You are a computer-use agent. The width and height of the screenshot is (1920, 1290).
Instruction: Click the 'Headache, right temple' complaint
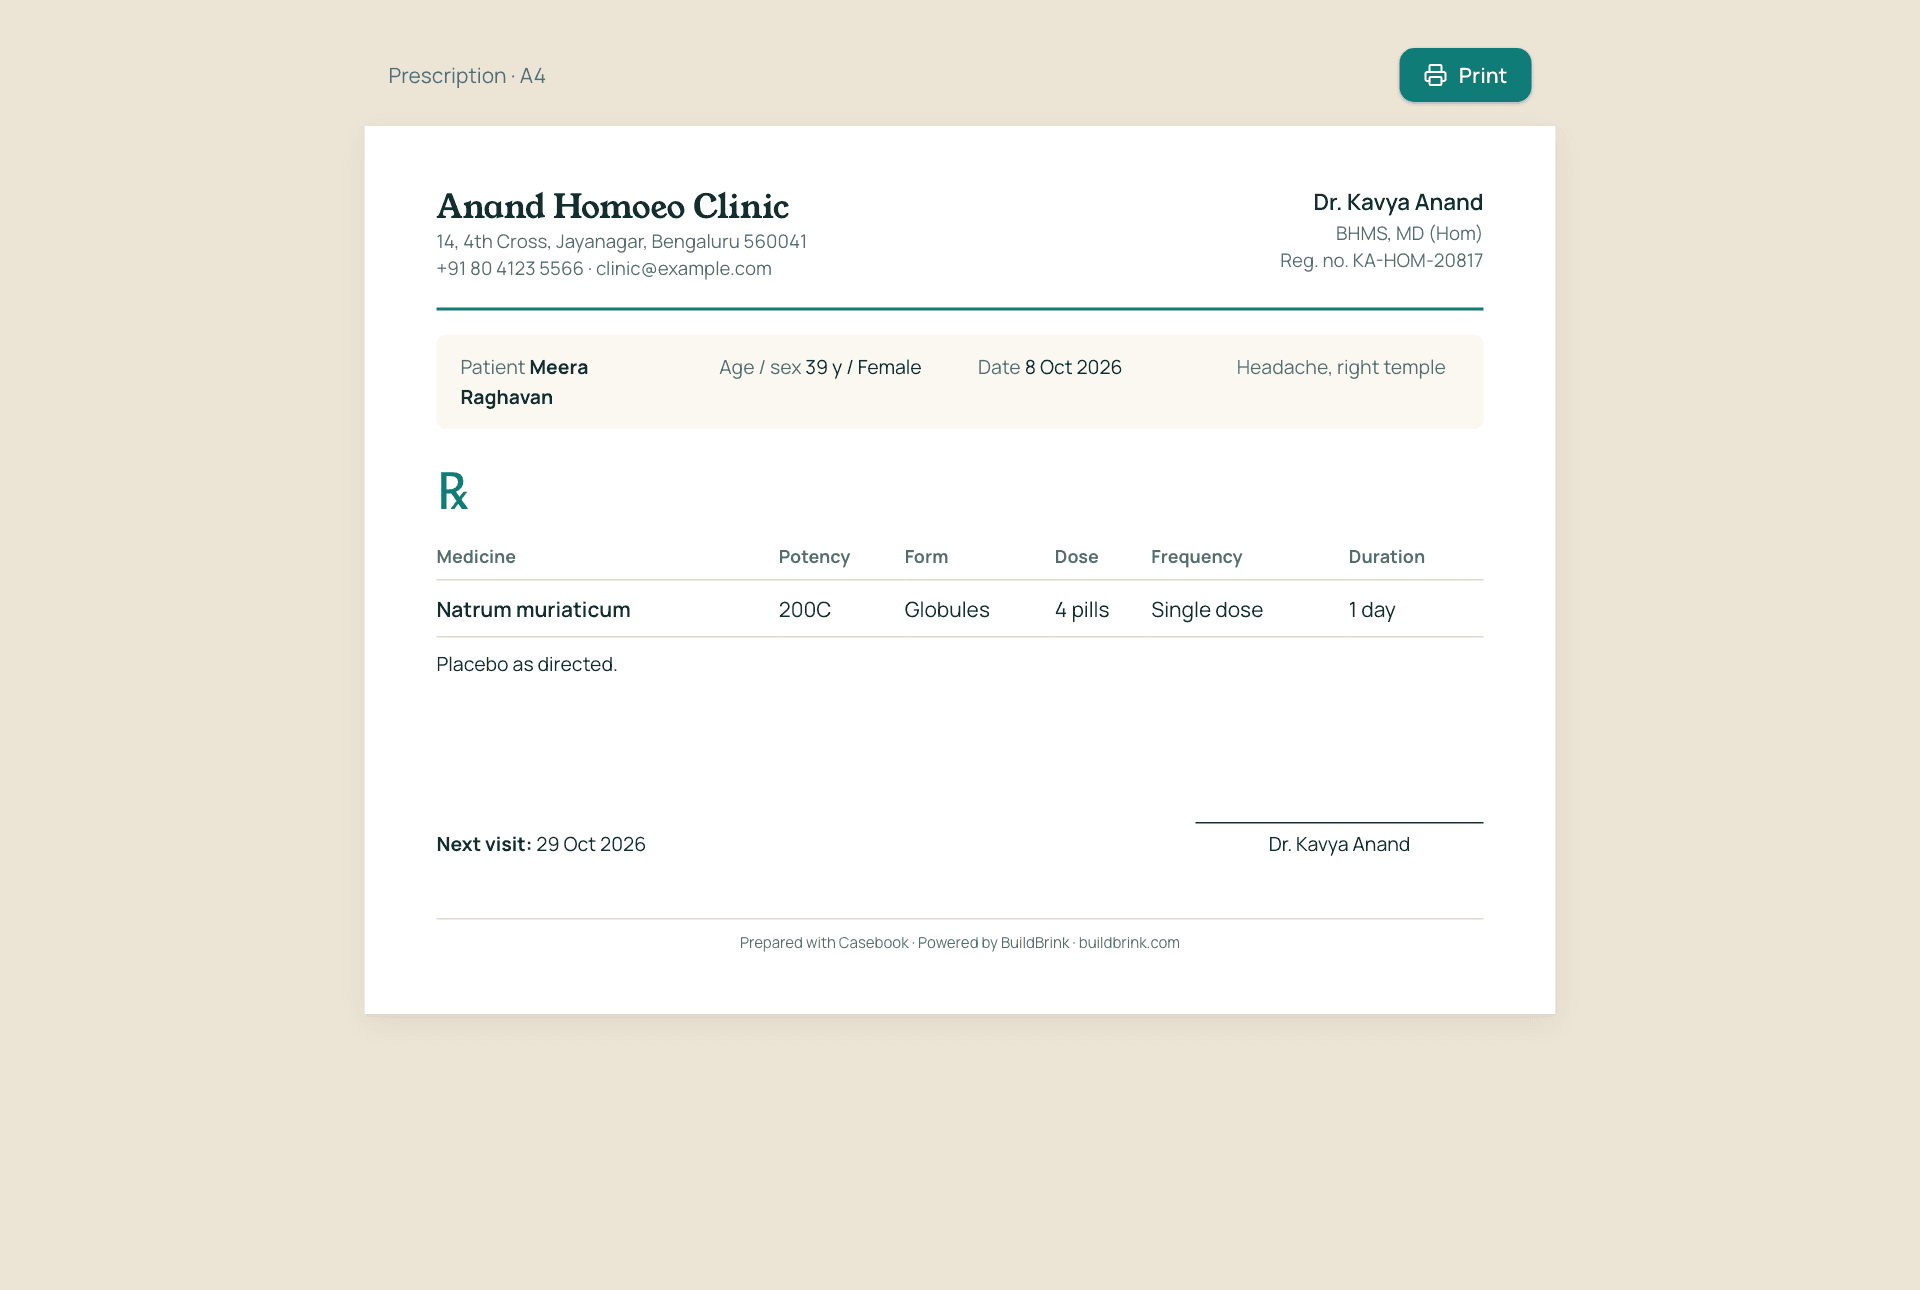tap(1341, 367)
